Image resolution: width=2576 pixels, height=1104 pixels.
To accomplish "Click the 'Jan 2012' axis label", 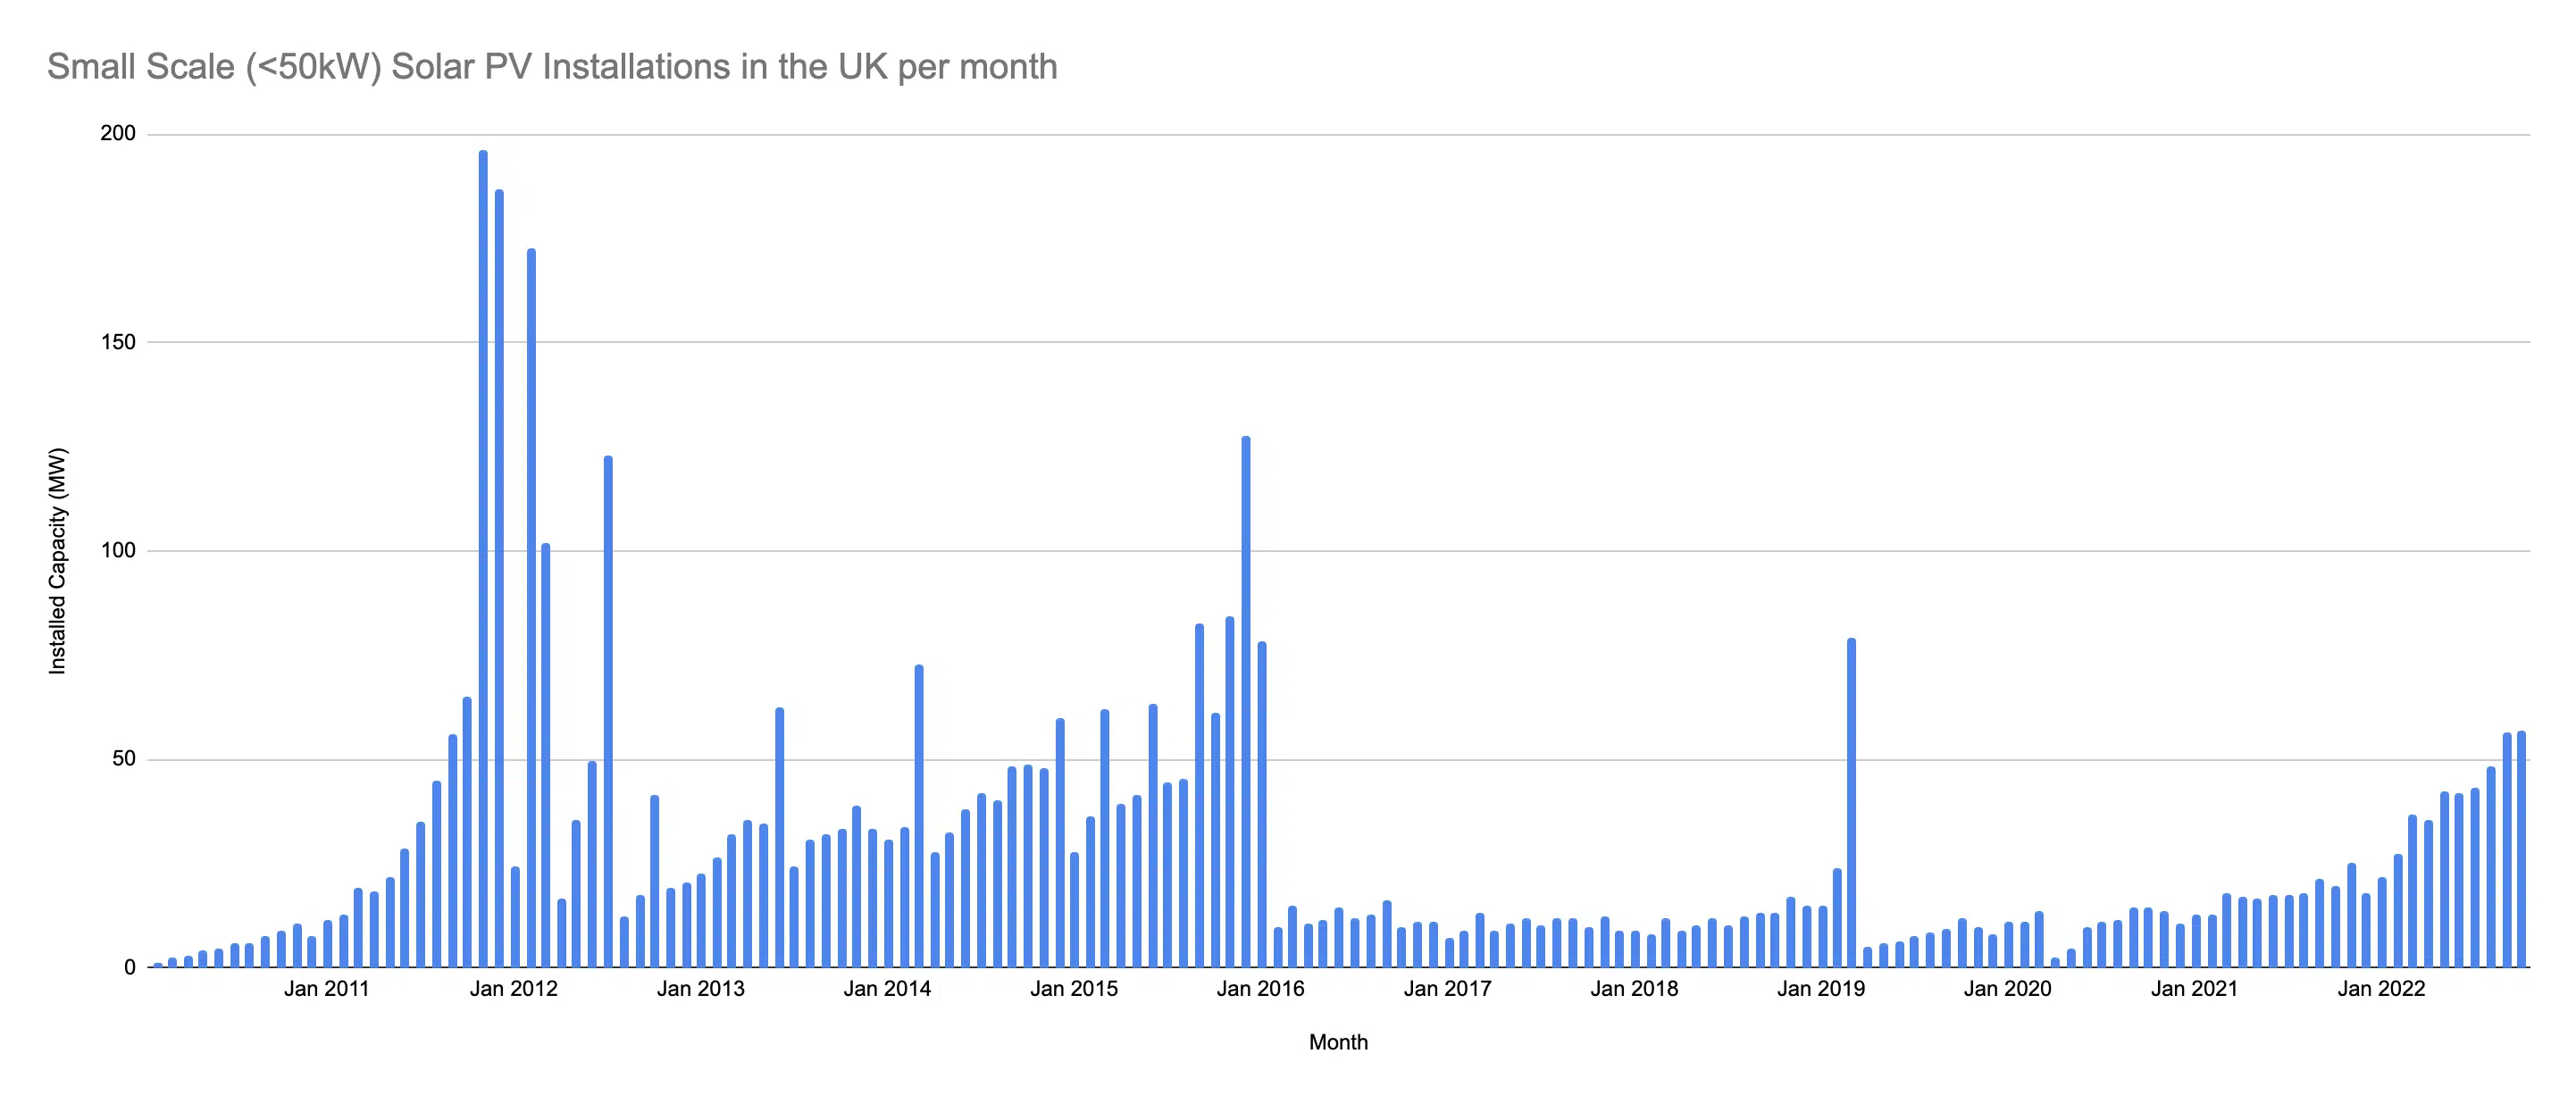I will (x=514, y=989).
